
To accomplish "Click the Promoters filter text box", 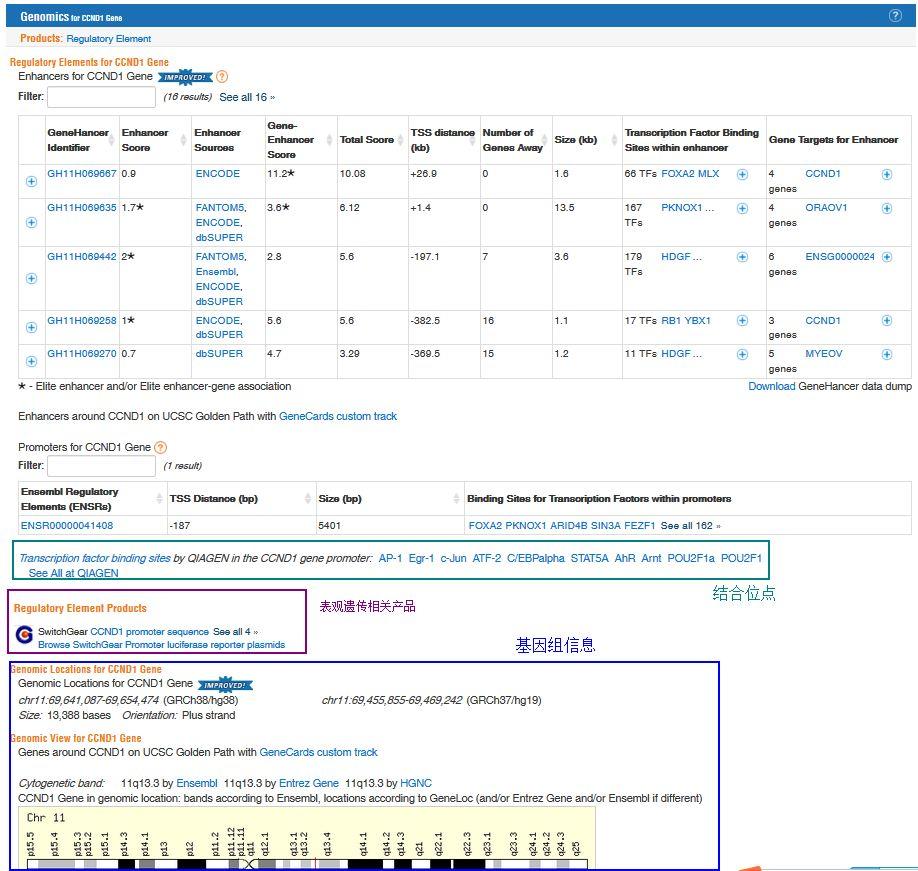I will 101,466.
